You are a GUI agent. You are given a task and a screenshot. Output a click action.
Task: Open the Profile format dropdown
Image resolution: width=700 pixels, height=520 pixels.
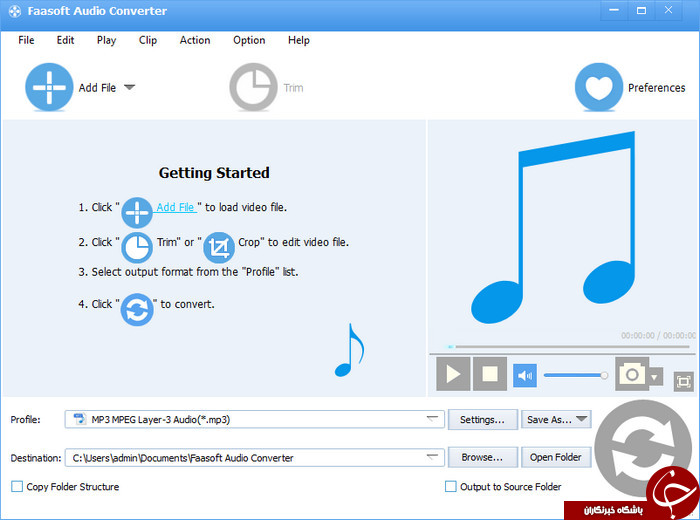tap(432, 419)
